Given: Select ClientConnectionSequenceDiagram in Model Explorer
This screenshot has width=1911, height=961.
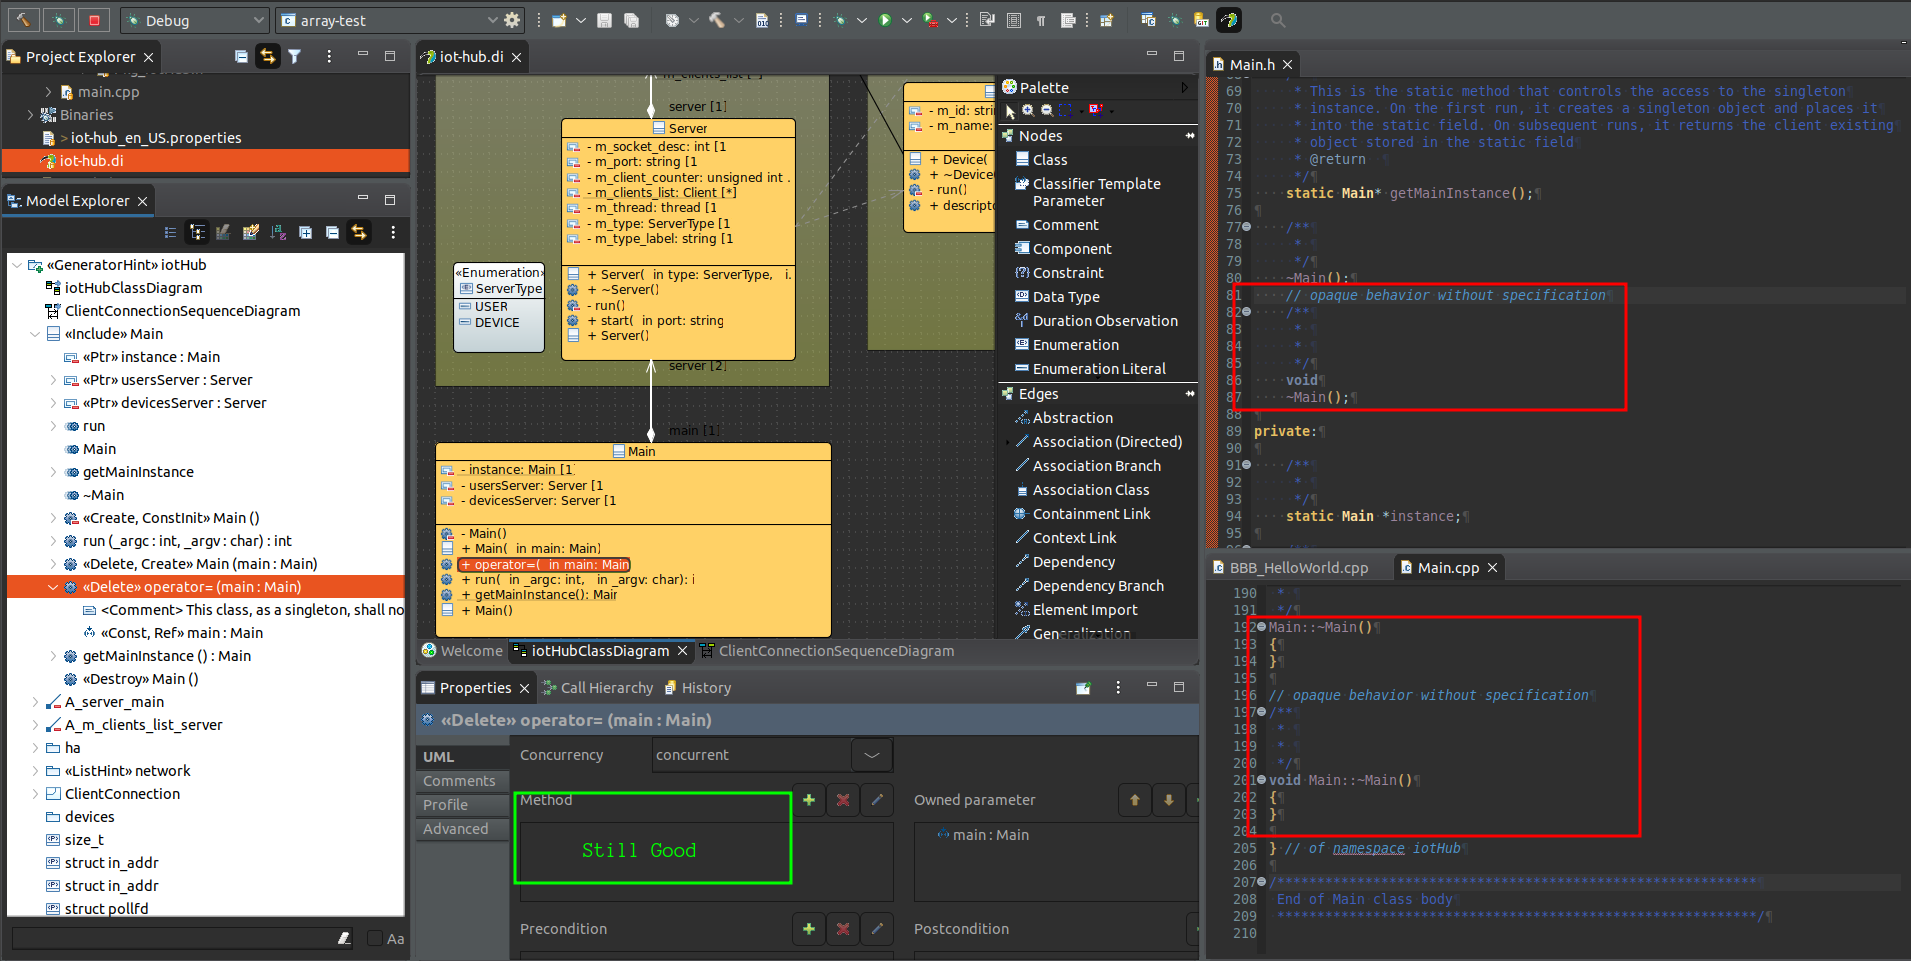Looking at the screenshot, I should pyautogui.click(x=182, y=311).
